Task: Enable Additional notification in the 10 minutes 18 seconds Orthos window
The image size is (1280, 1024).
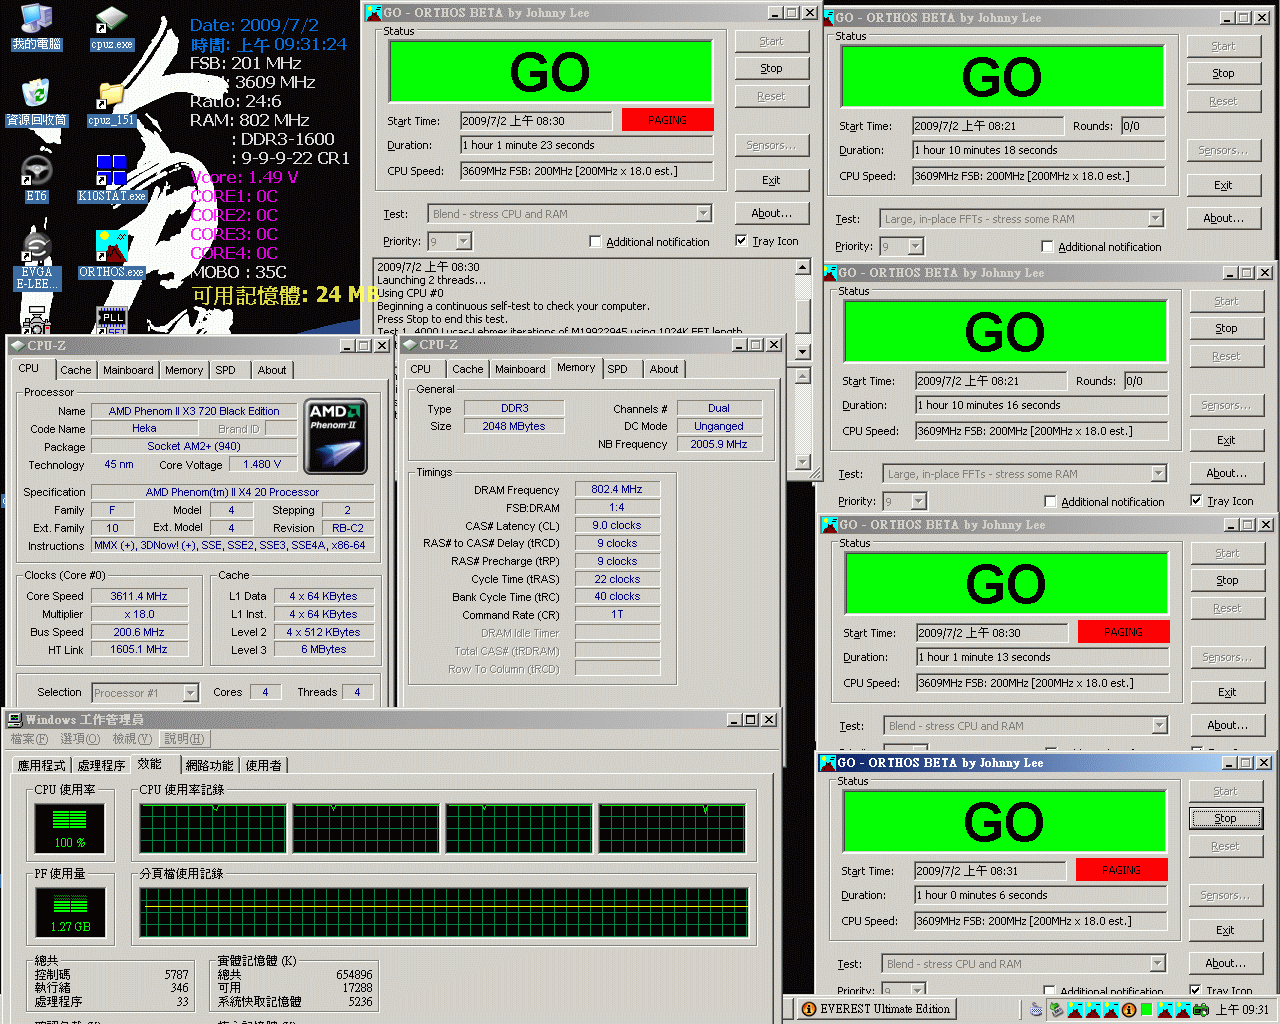Action: pyautogui.click(x=1047, y=247)
